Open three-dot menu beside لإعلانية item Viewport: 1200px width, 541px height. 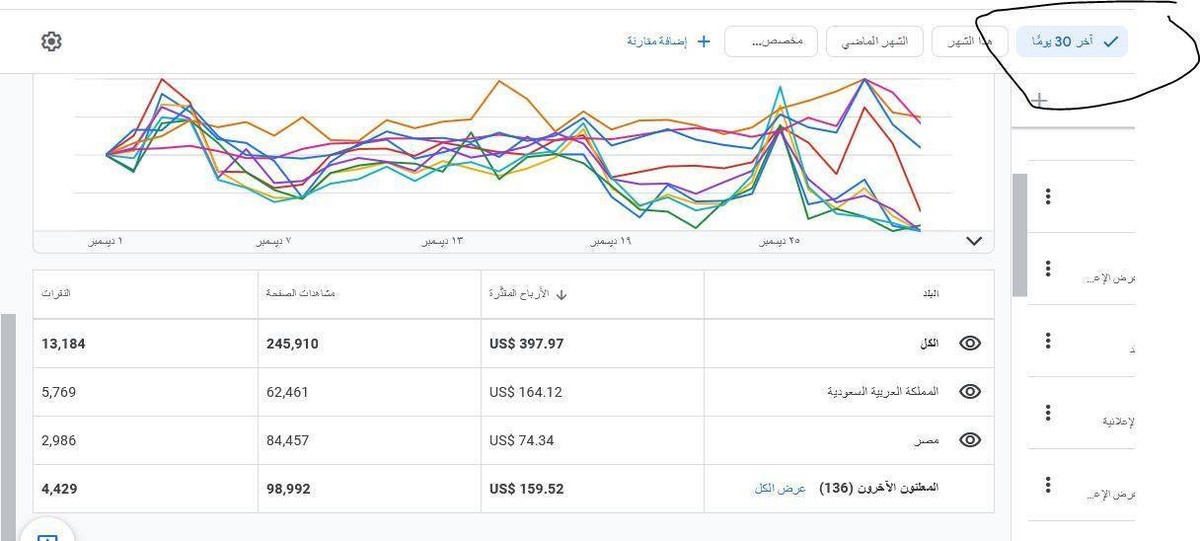coord(1048,412)
